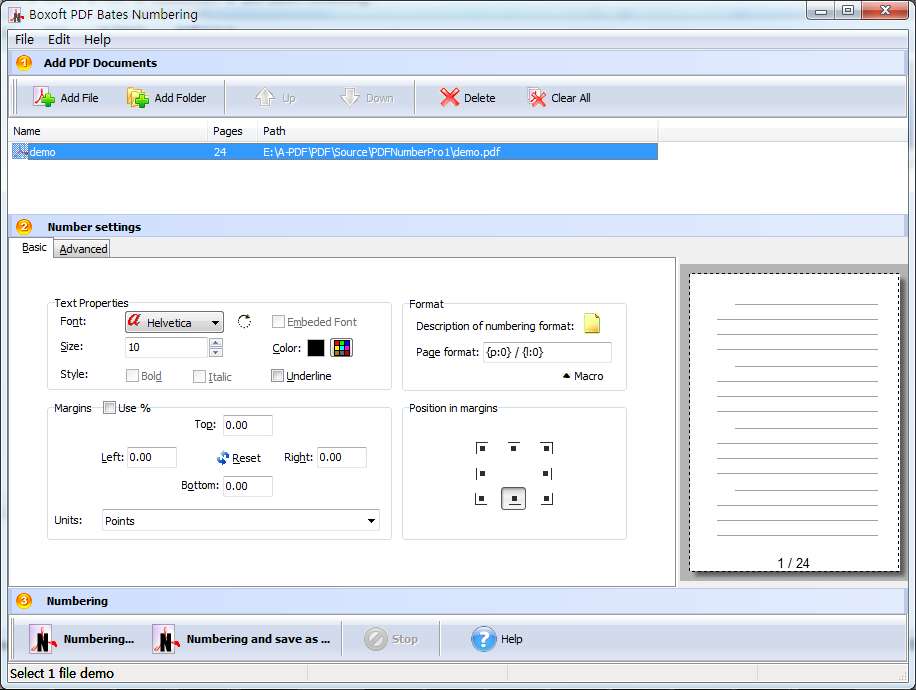Click the Boxoft app icon in title bar
Image resolution: width=916 pixels, height=690 pixels.
16,15
